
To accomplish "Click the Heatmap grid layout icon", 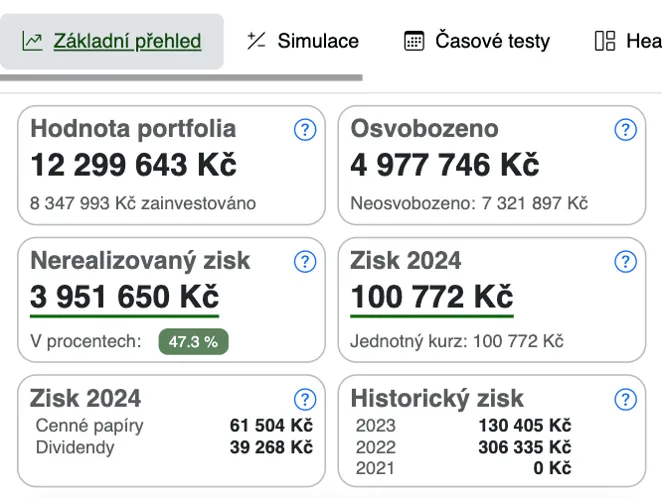I will click(x=605, y=41).
